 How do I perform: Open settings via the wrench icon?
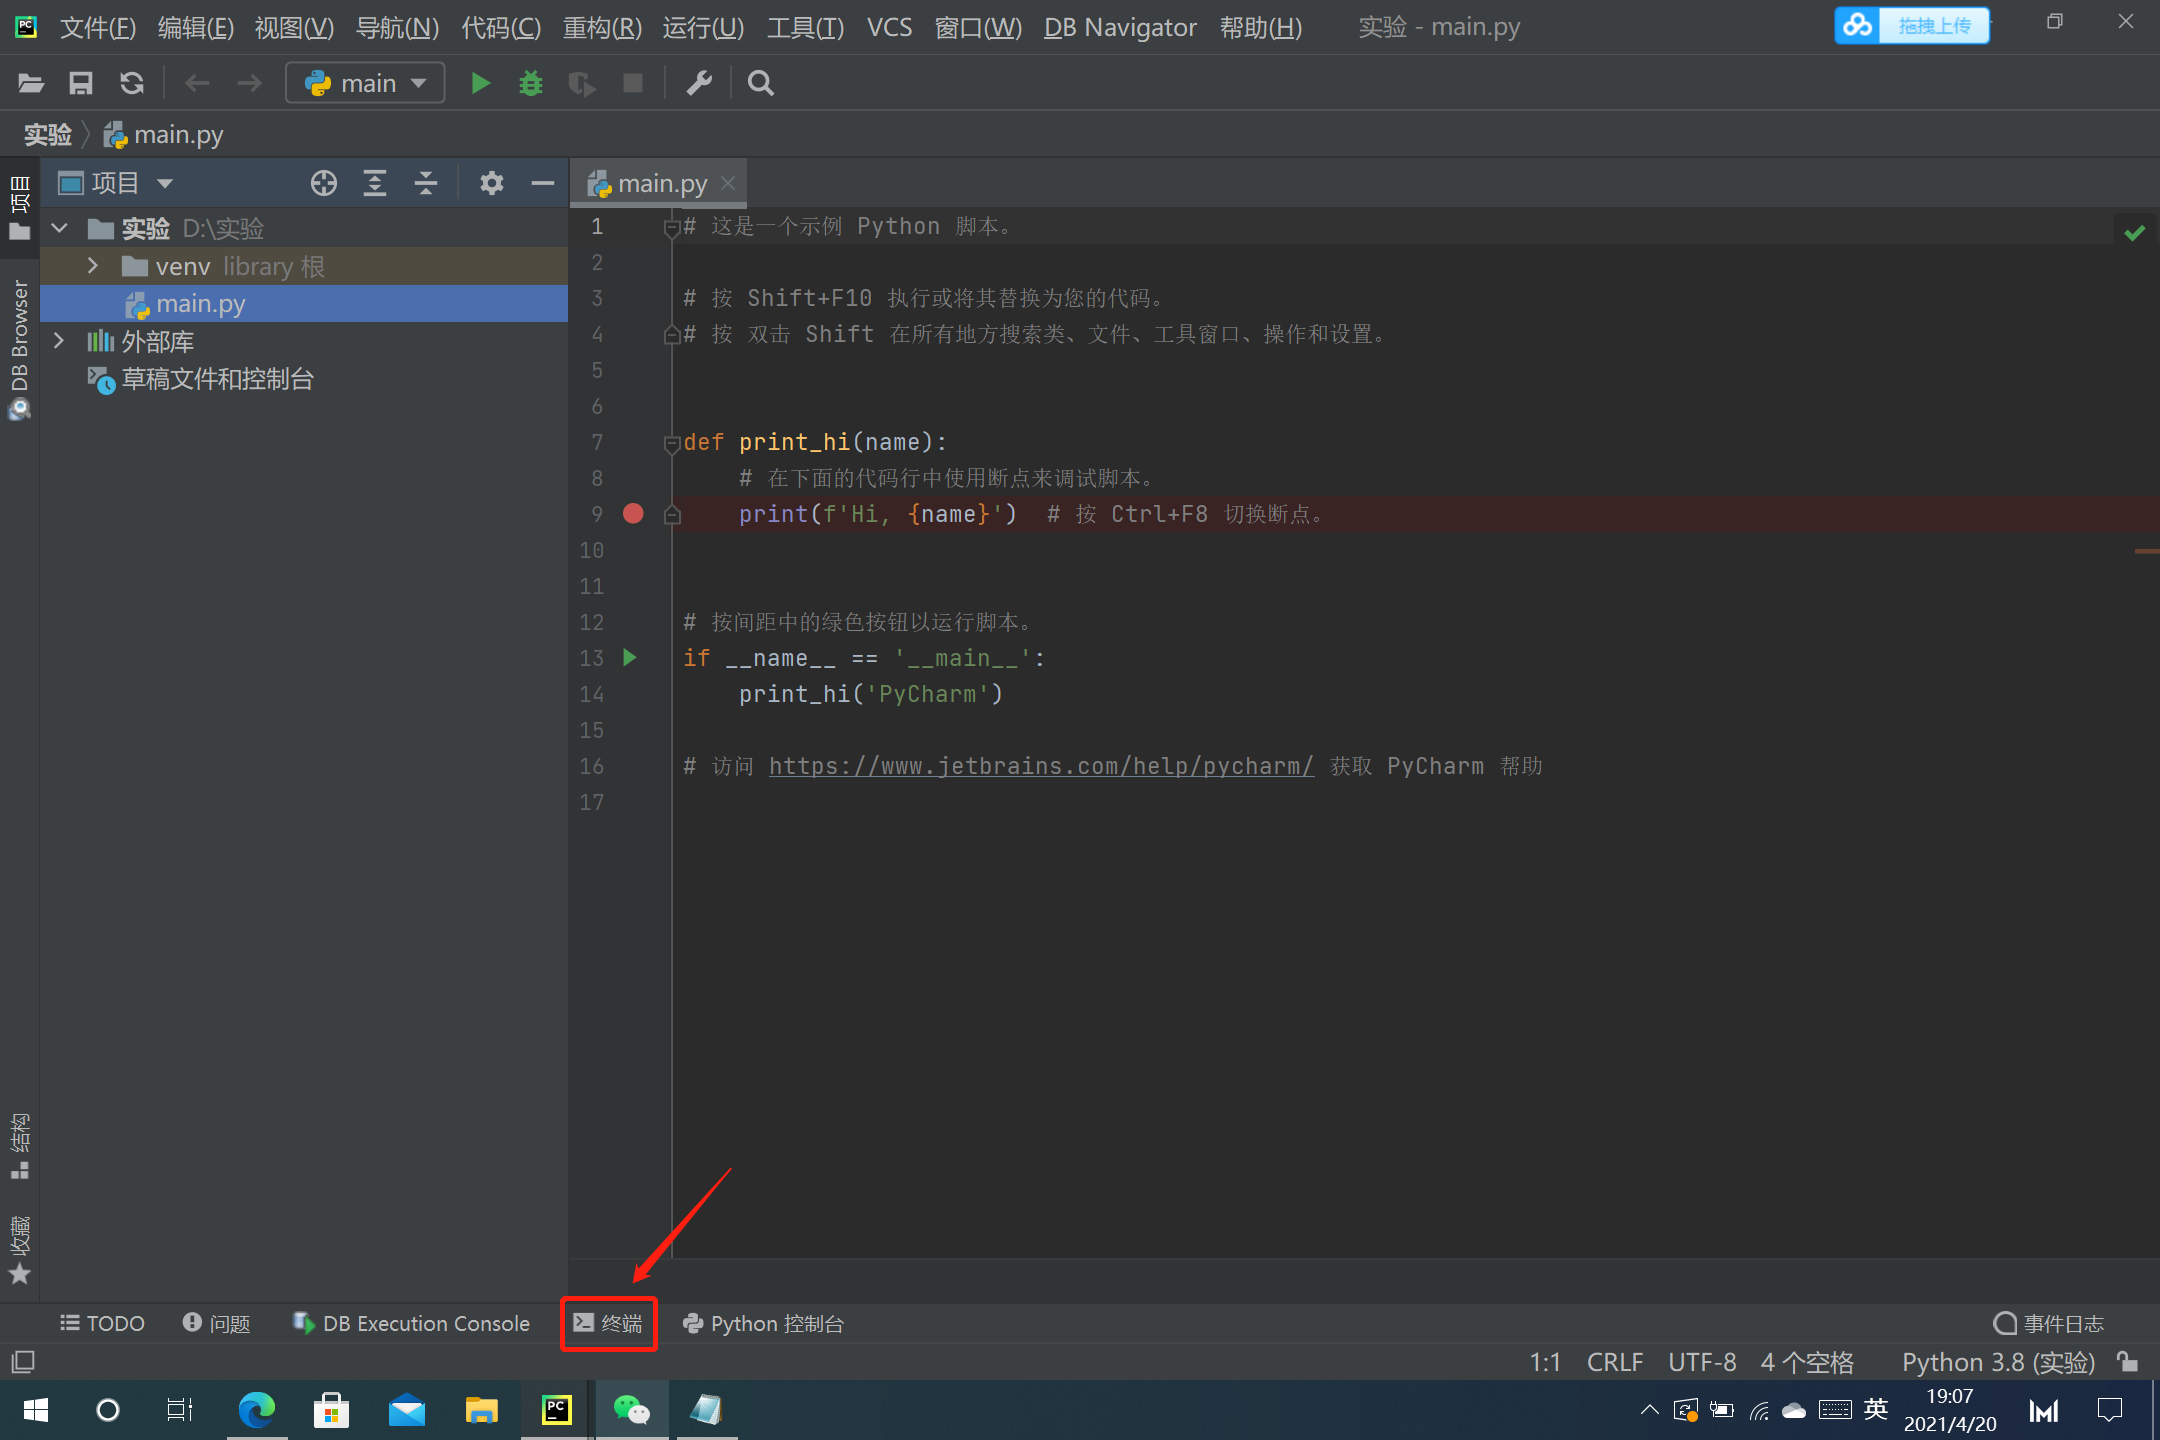click(699, 83)
